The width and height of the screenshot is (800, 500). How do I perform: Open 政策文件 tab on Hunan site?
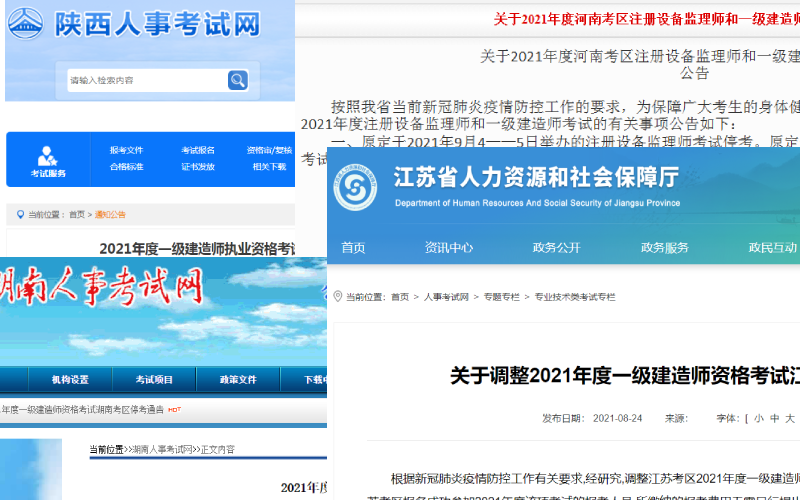click(239, 380)
